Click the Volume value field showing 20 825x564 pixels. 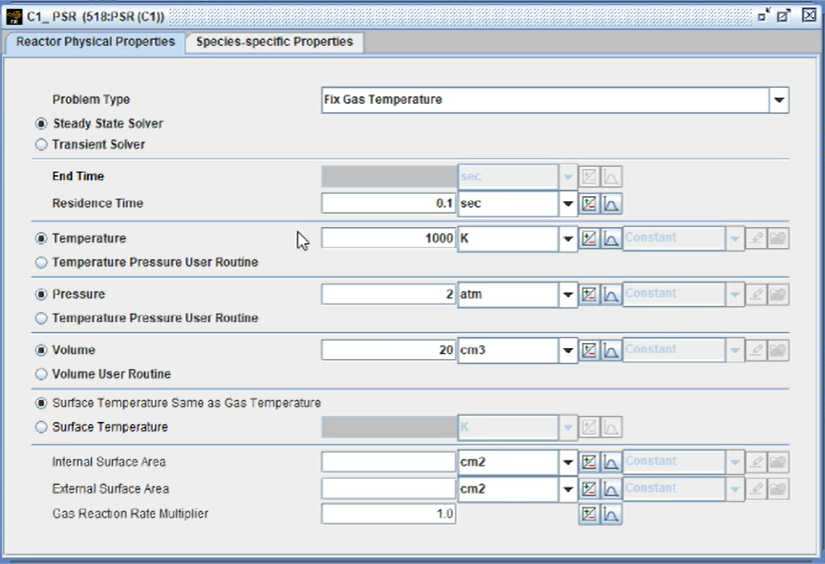point(389,350)
